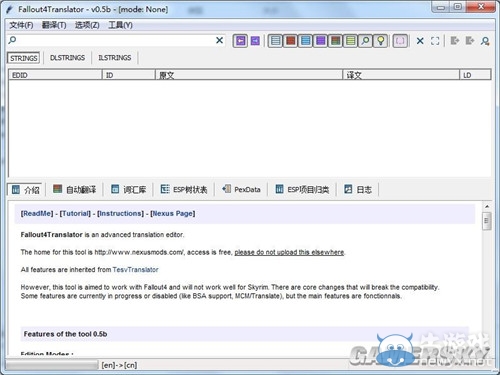Sort by the EDID column header
This screenshot has height=375, width=500.
[x=55, y=75]
